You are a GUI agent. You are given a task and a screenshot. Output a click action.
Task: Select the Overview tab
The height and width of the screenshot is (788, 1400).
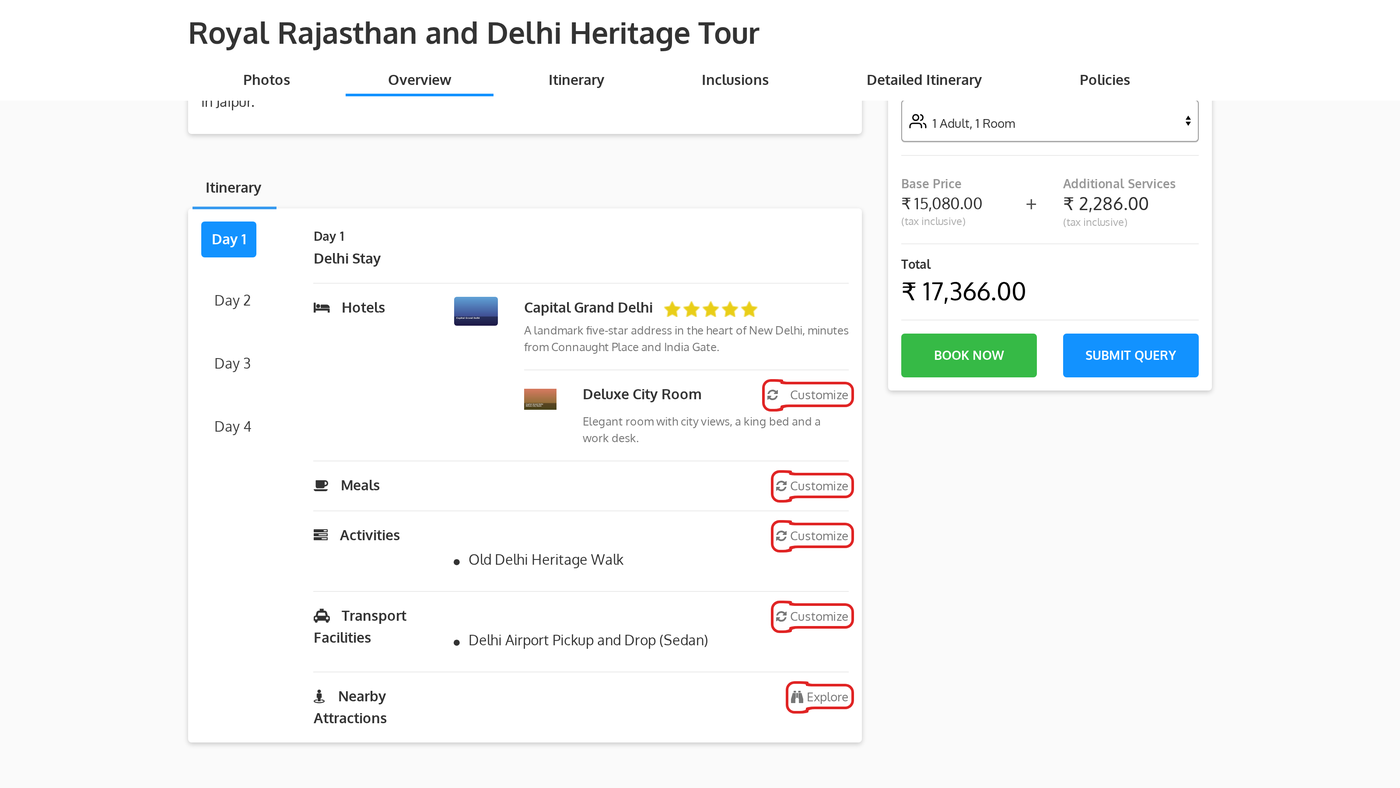click(x=420, y=80)
